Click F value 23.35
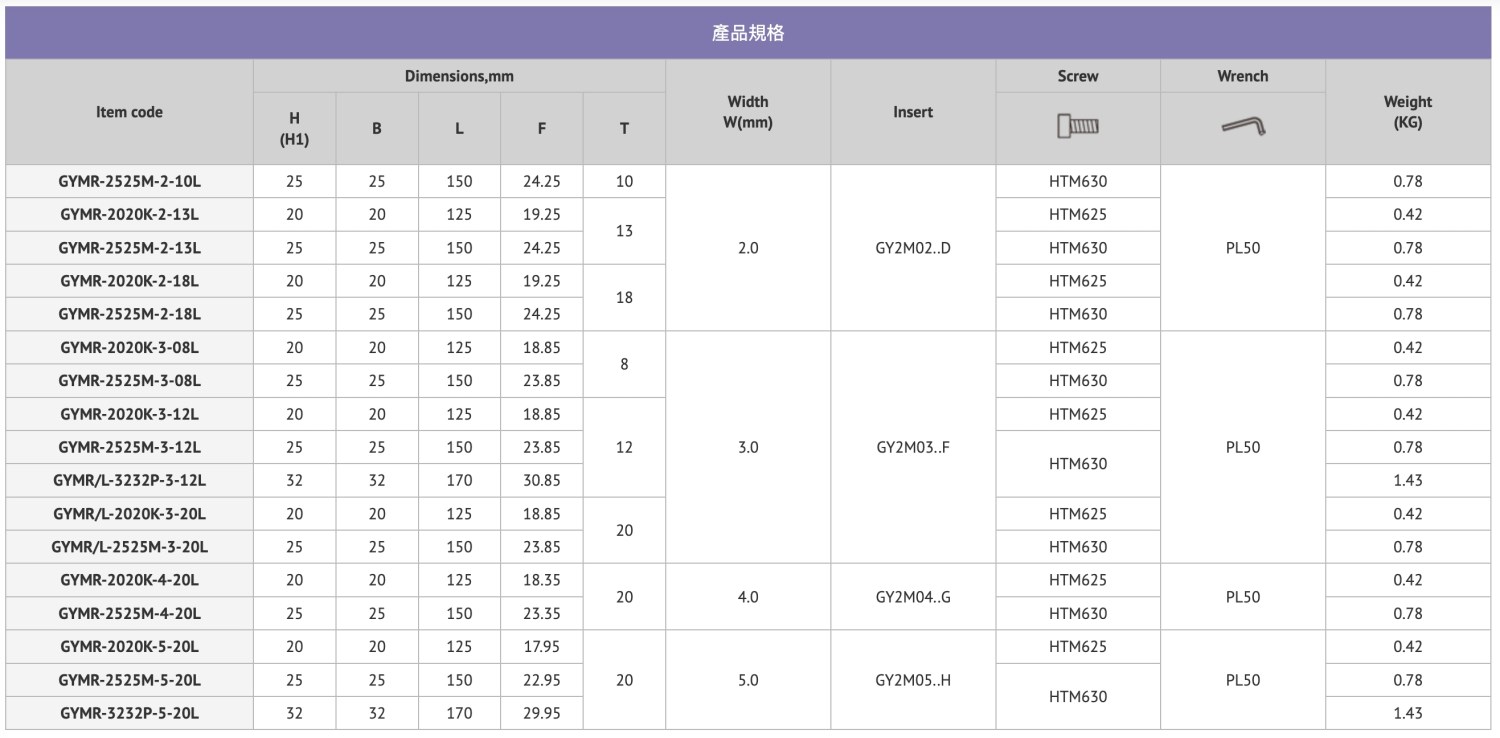This screenshot has width=1500, height=738. [x=542, y=613]
